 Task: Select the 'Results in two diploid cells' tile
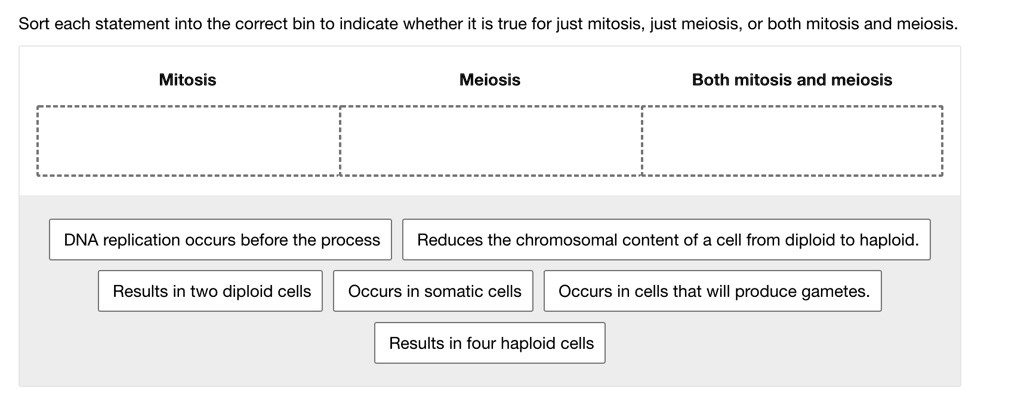pos(211,291)
